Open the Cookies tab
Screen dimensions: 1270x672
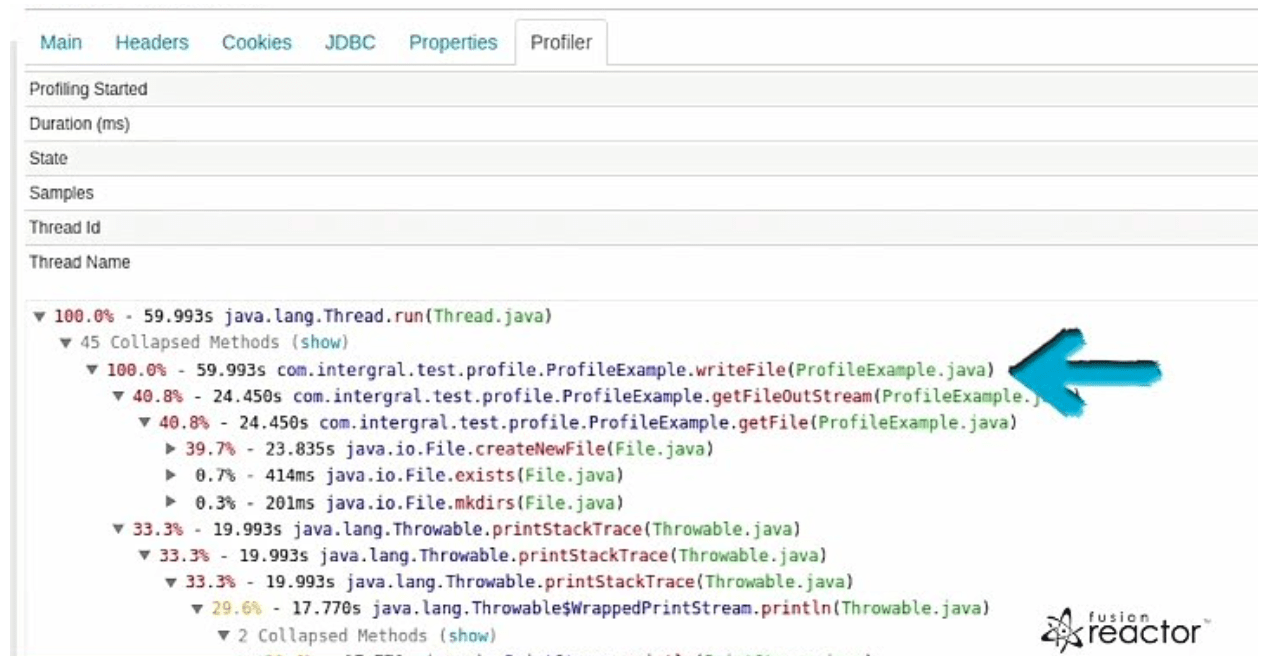[x=257, y=43]
